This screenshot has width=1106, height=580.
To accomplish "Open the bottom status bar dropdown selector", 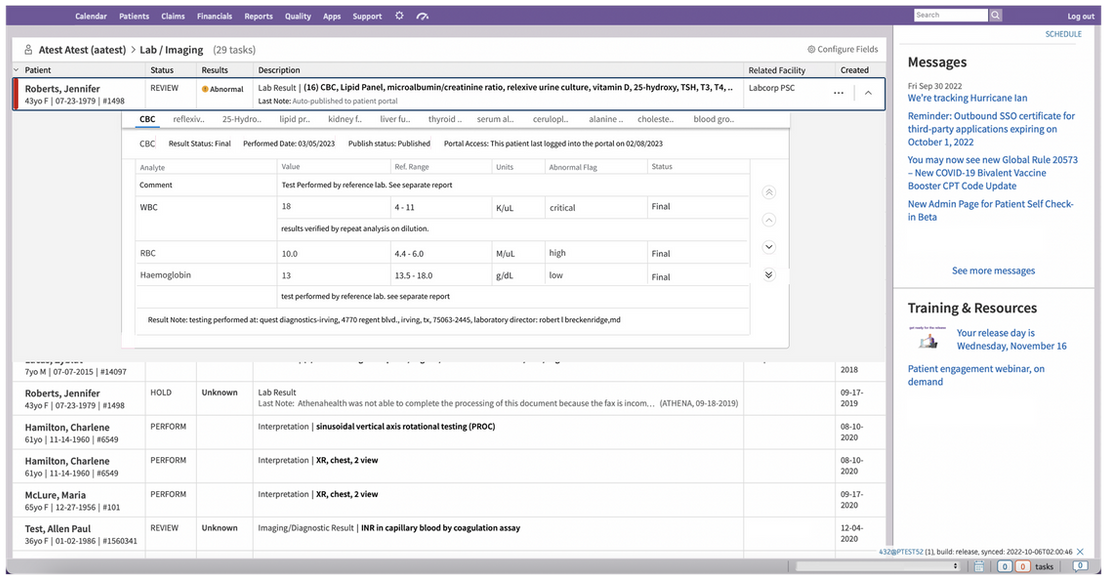I will pyautogui.click(x=878, y=566).
